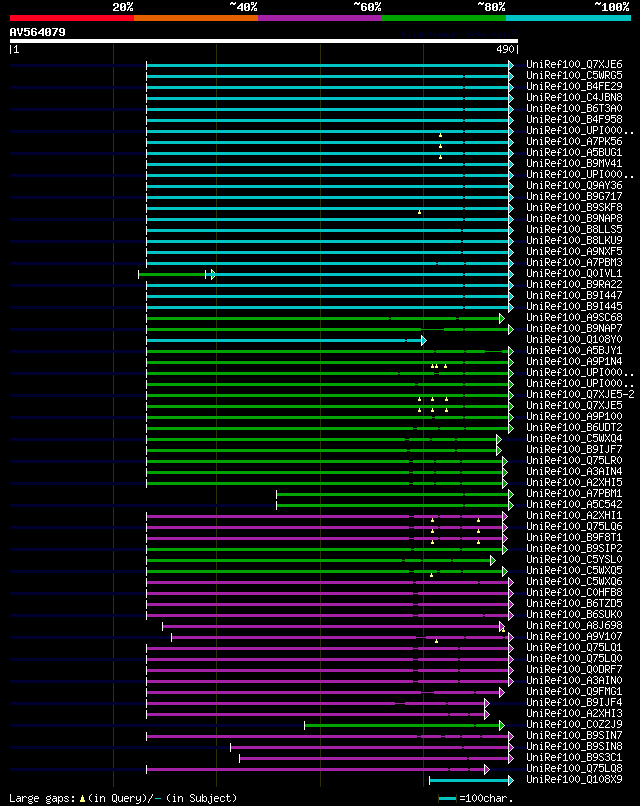Select the UniRef100_A8J698 label
This screenshot has height=806, width=640.
pos(574,626)
